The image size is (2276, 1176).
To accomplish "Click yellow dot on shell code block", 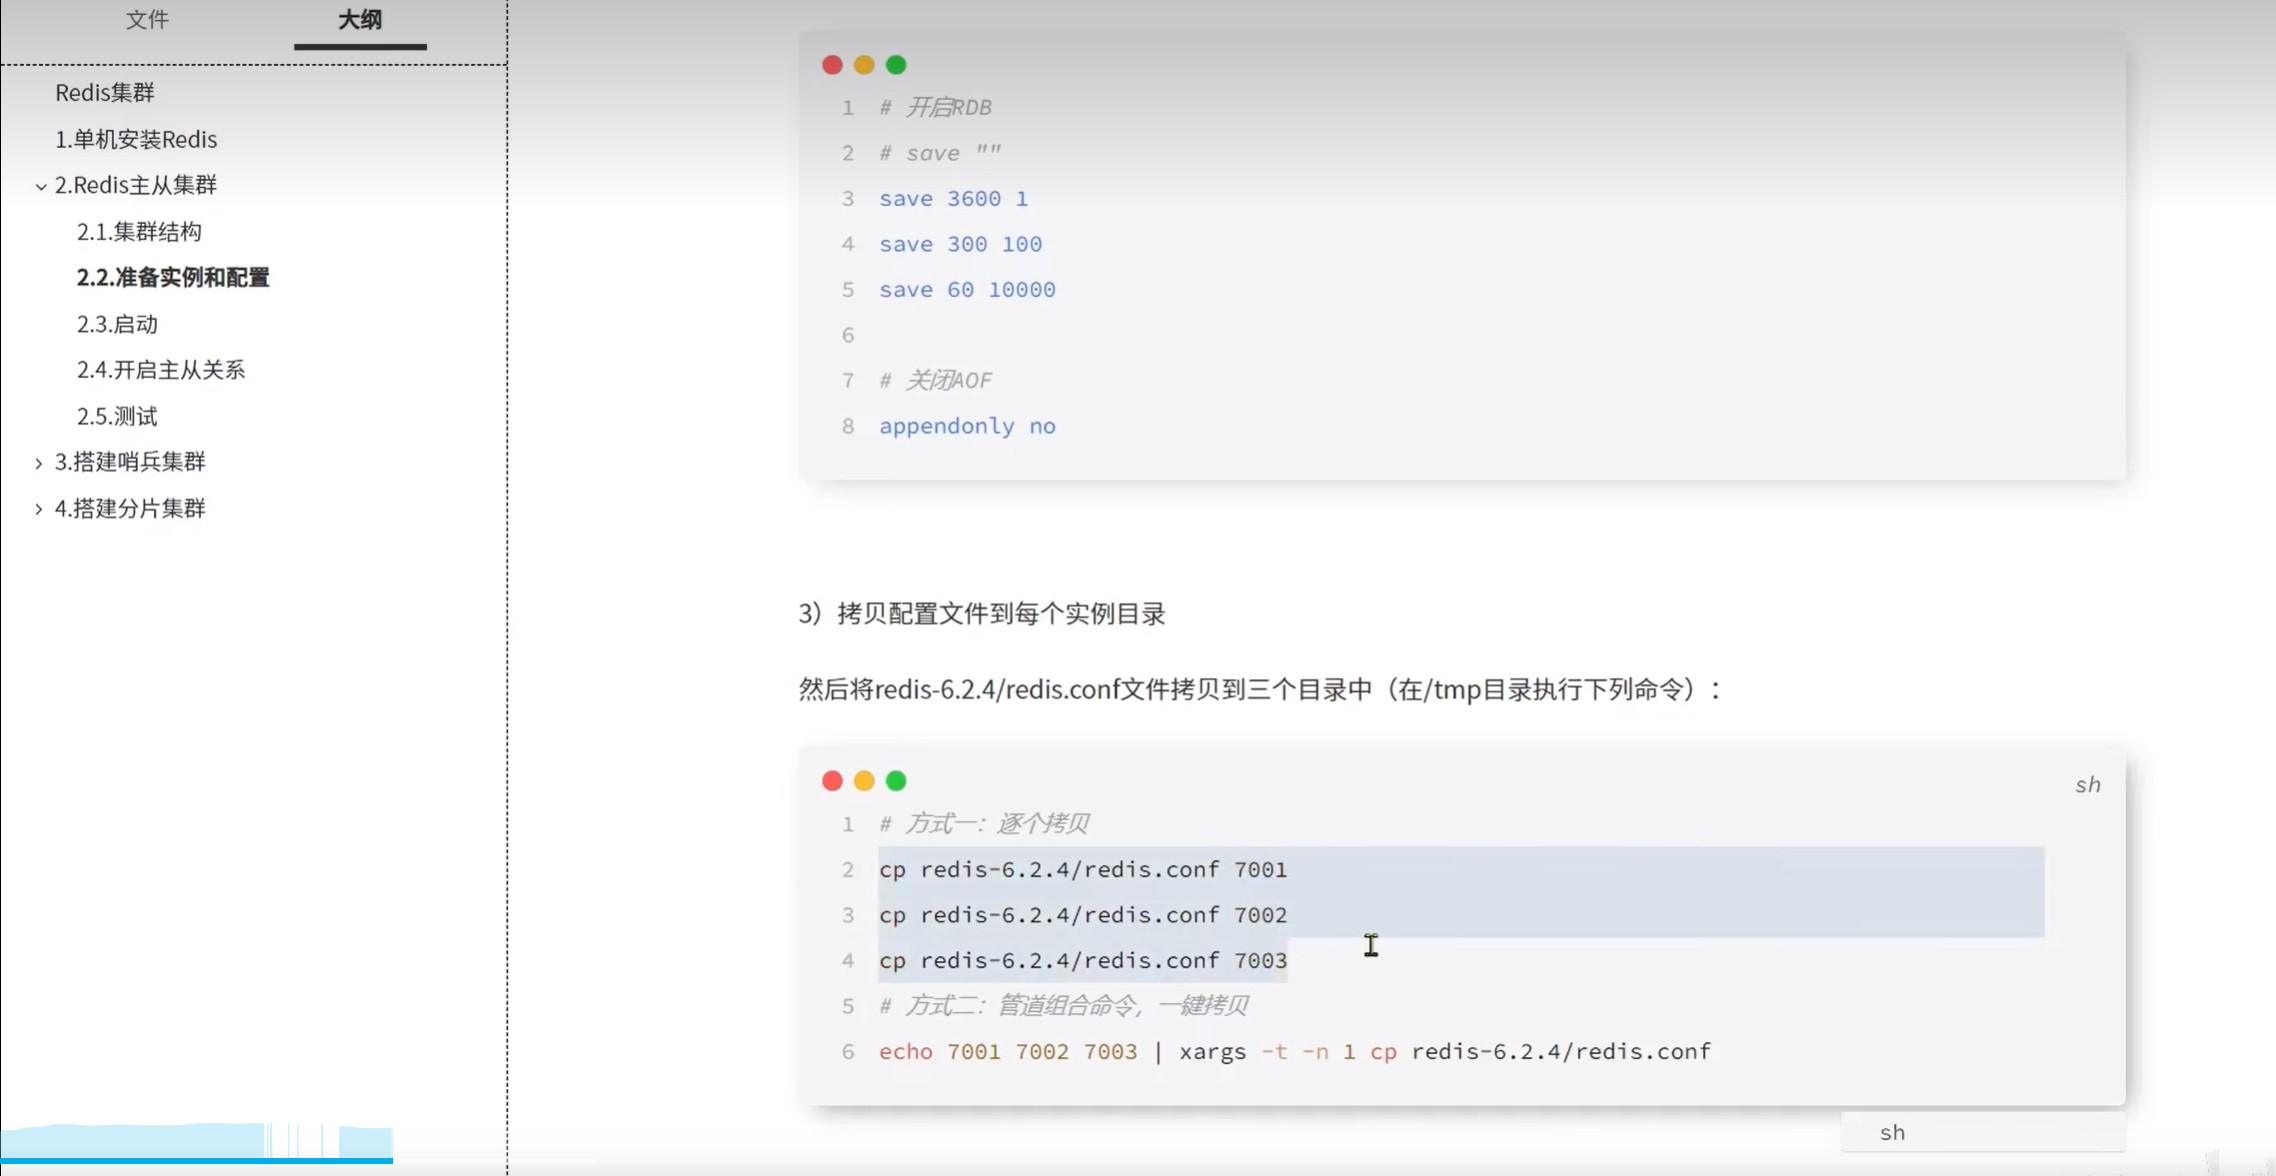I will coord(864,781).
